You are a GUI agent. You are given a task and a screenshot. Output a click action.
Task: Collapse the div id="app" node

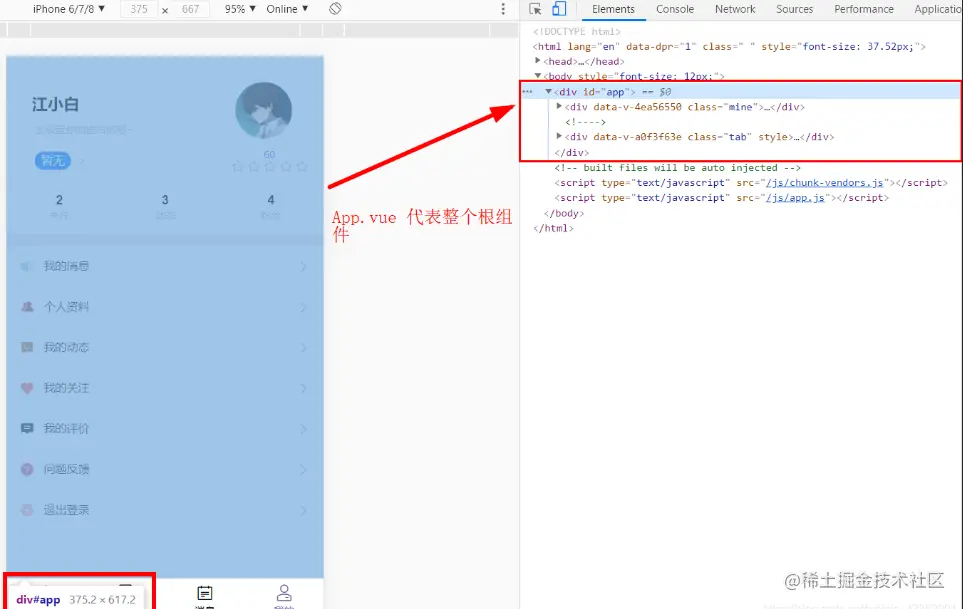pos(548,91)
